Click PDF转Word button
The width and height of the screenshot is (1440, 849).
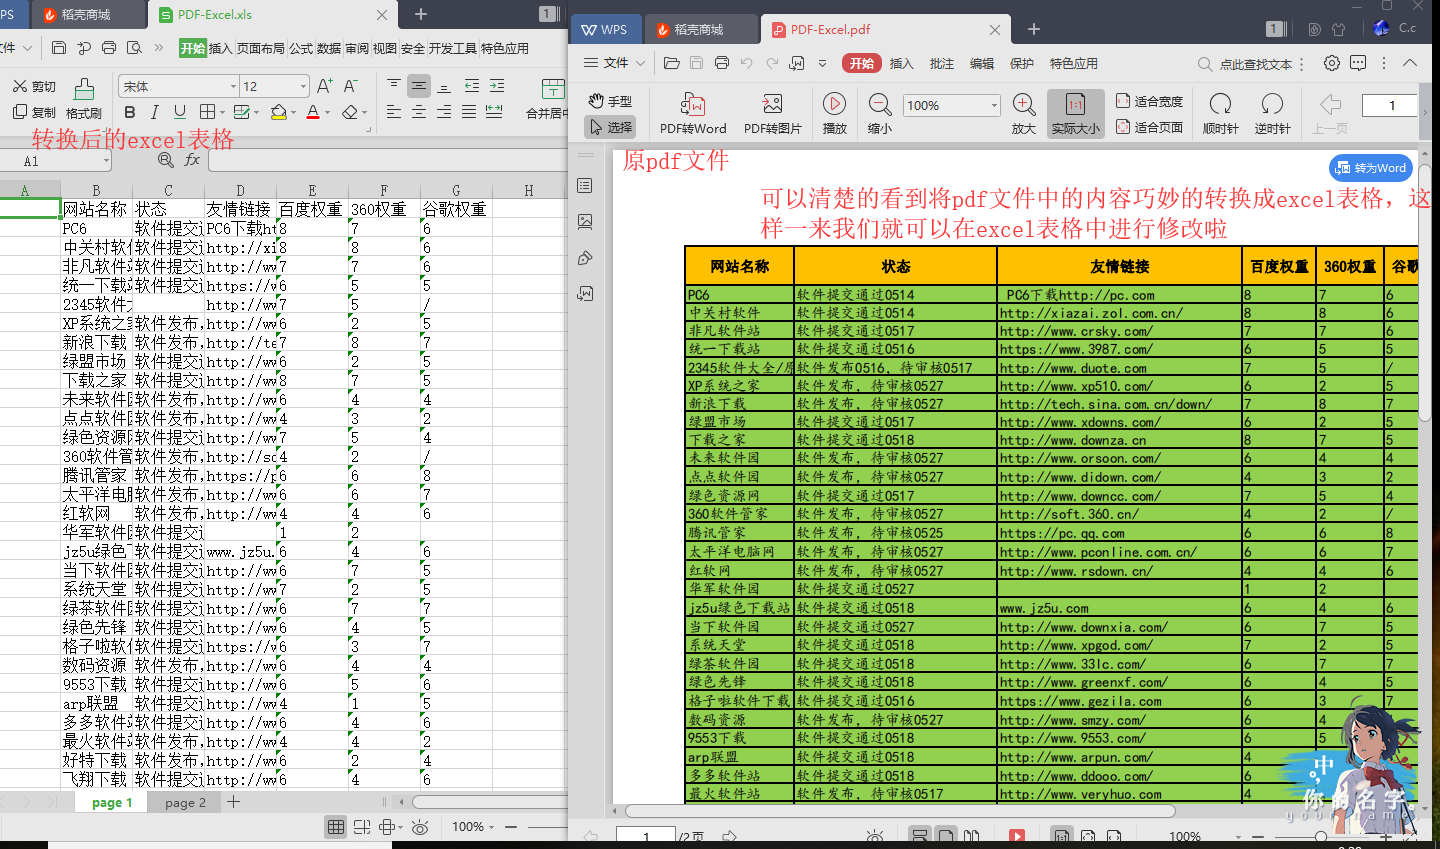(693, 114)
